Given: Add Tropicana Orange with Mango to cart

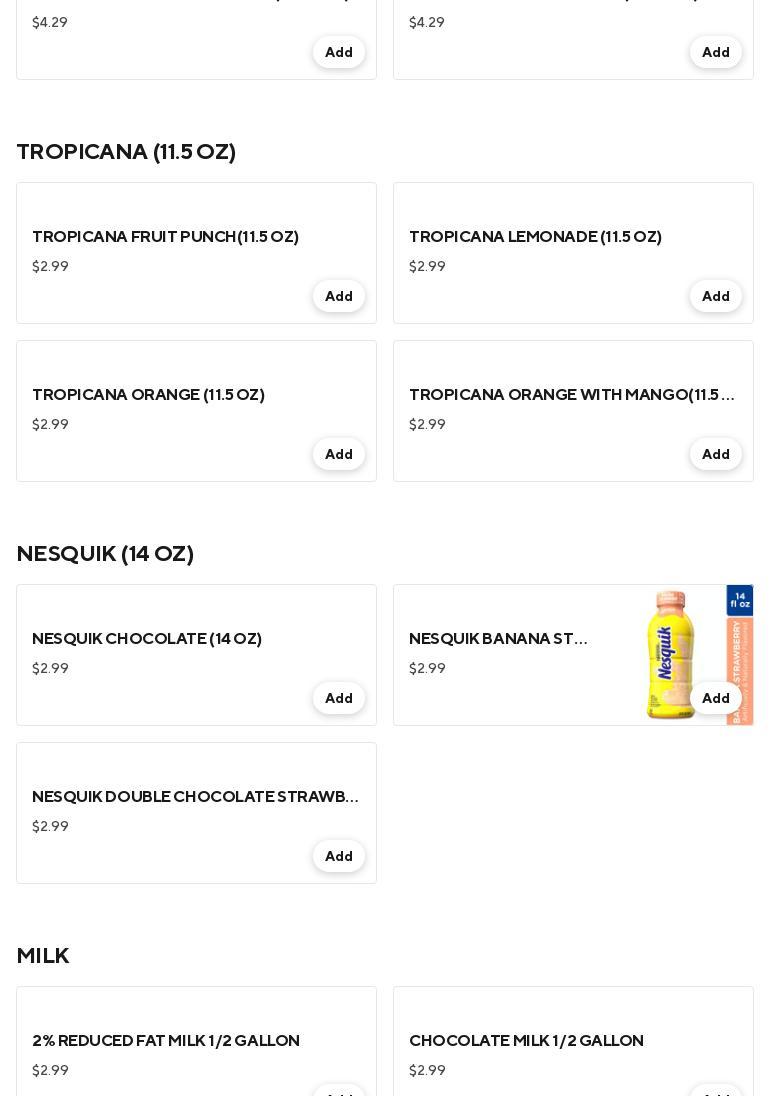Looking at the screenshot, I should [715, 454].
